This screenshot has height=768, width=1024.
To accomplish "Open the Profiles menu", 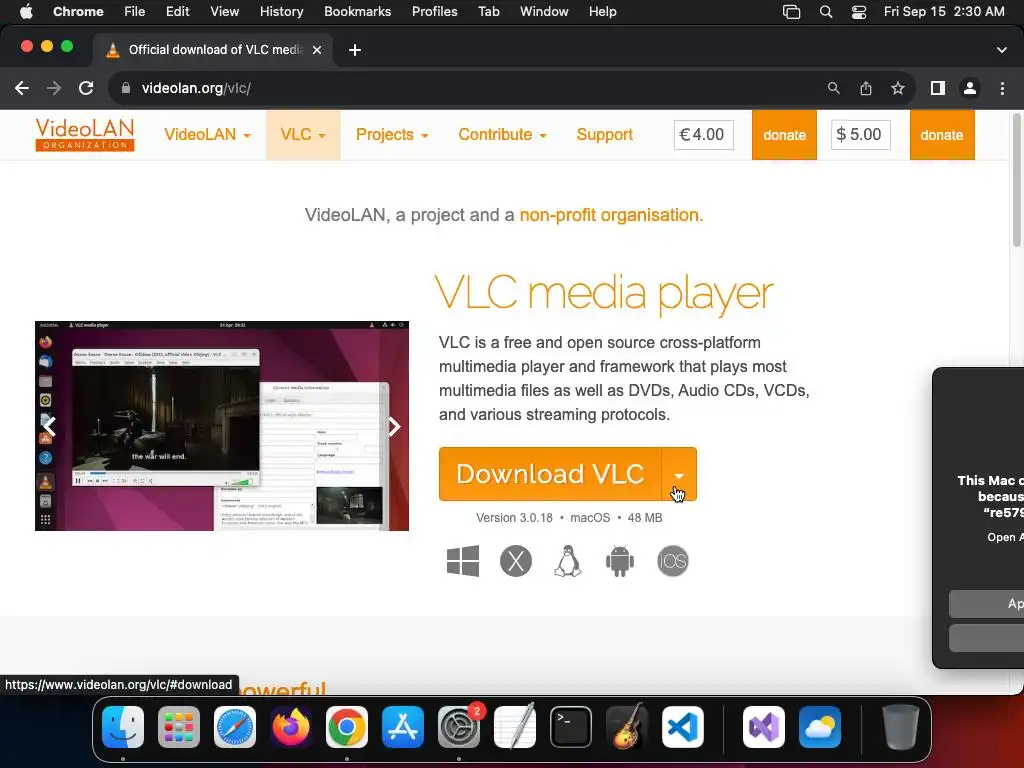I will pyautogui.click(x=434, y=12).
